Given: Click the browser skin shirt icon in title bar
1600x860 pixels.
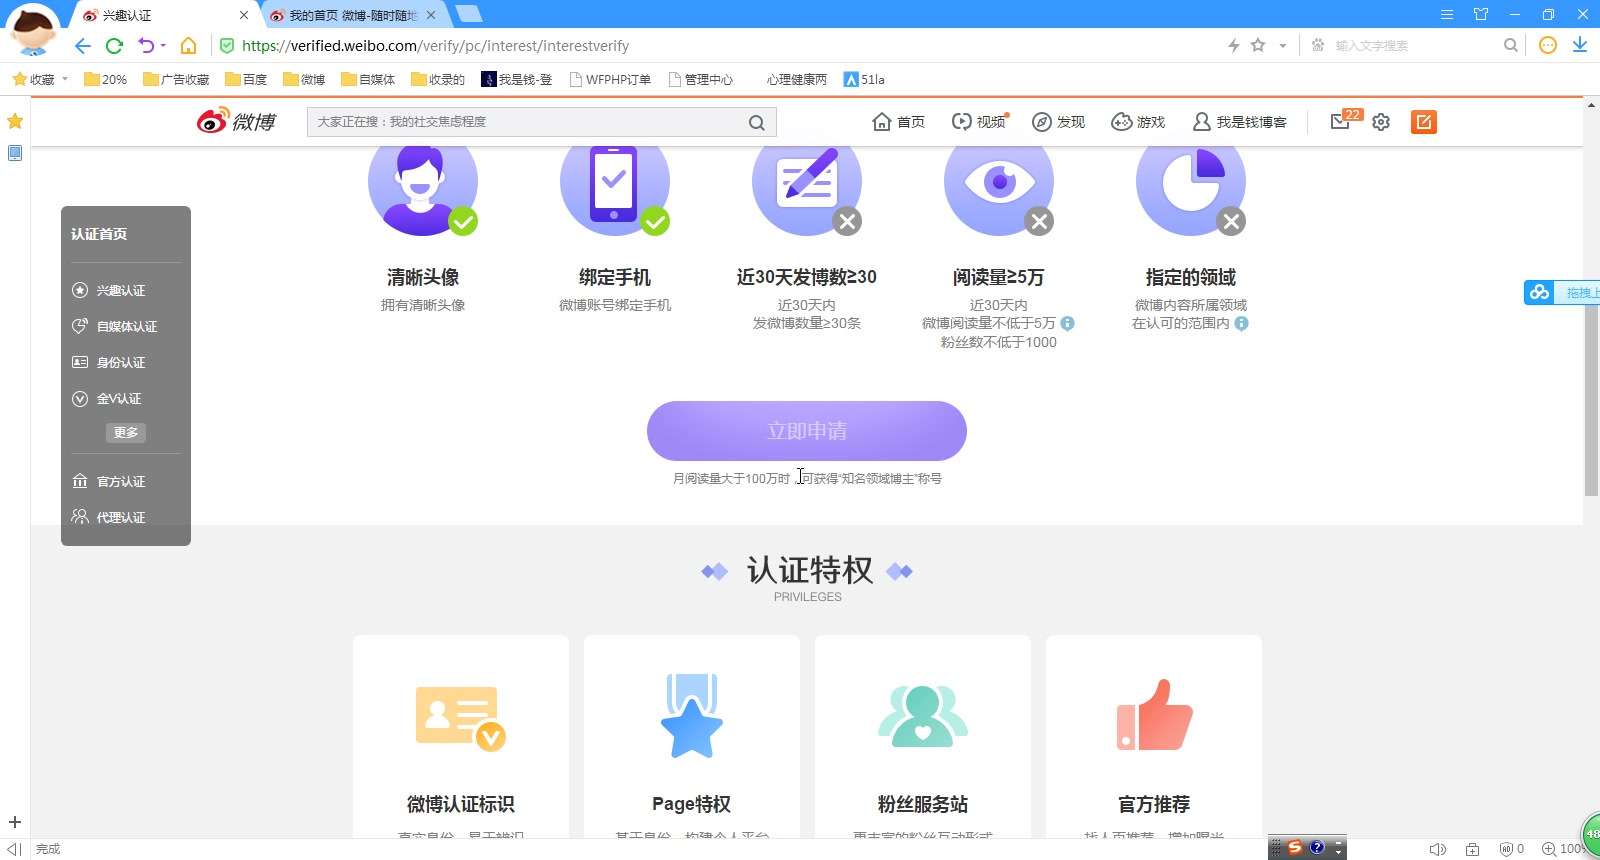Looking at the screenshot, I should point(1481,14).
